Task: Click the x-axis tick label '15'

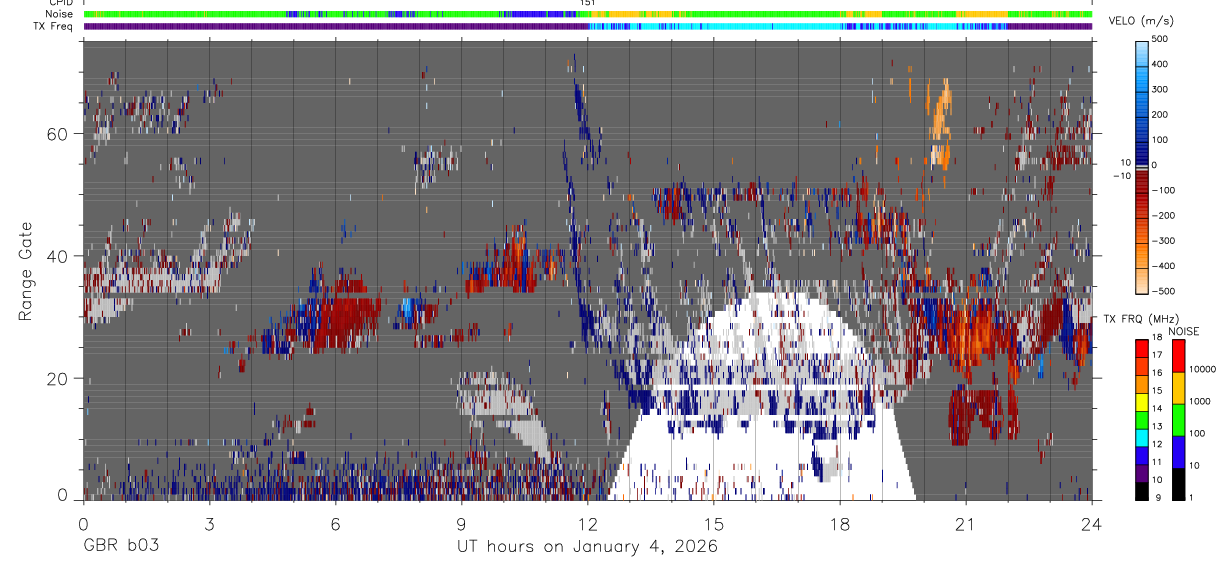Action: [713, 523]
